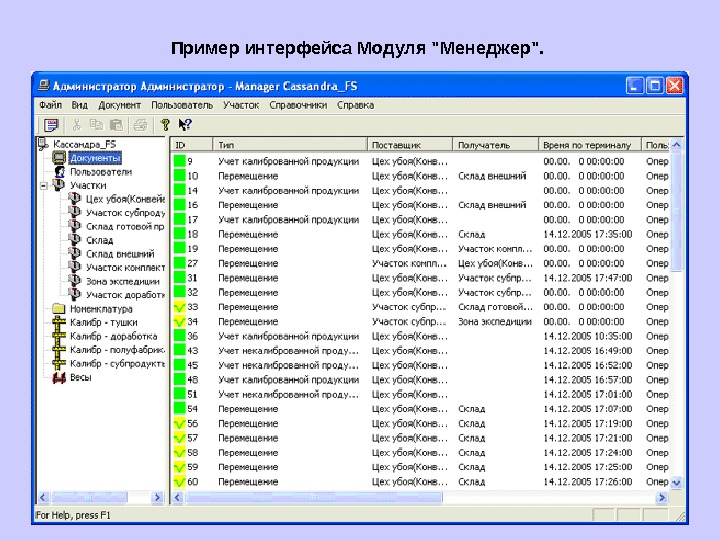Click the Cut scissors toolbar icon
Image resolution: width=720 pixels, height=540 pixels.
click(77, 124)
